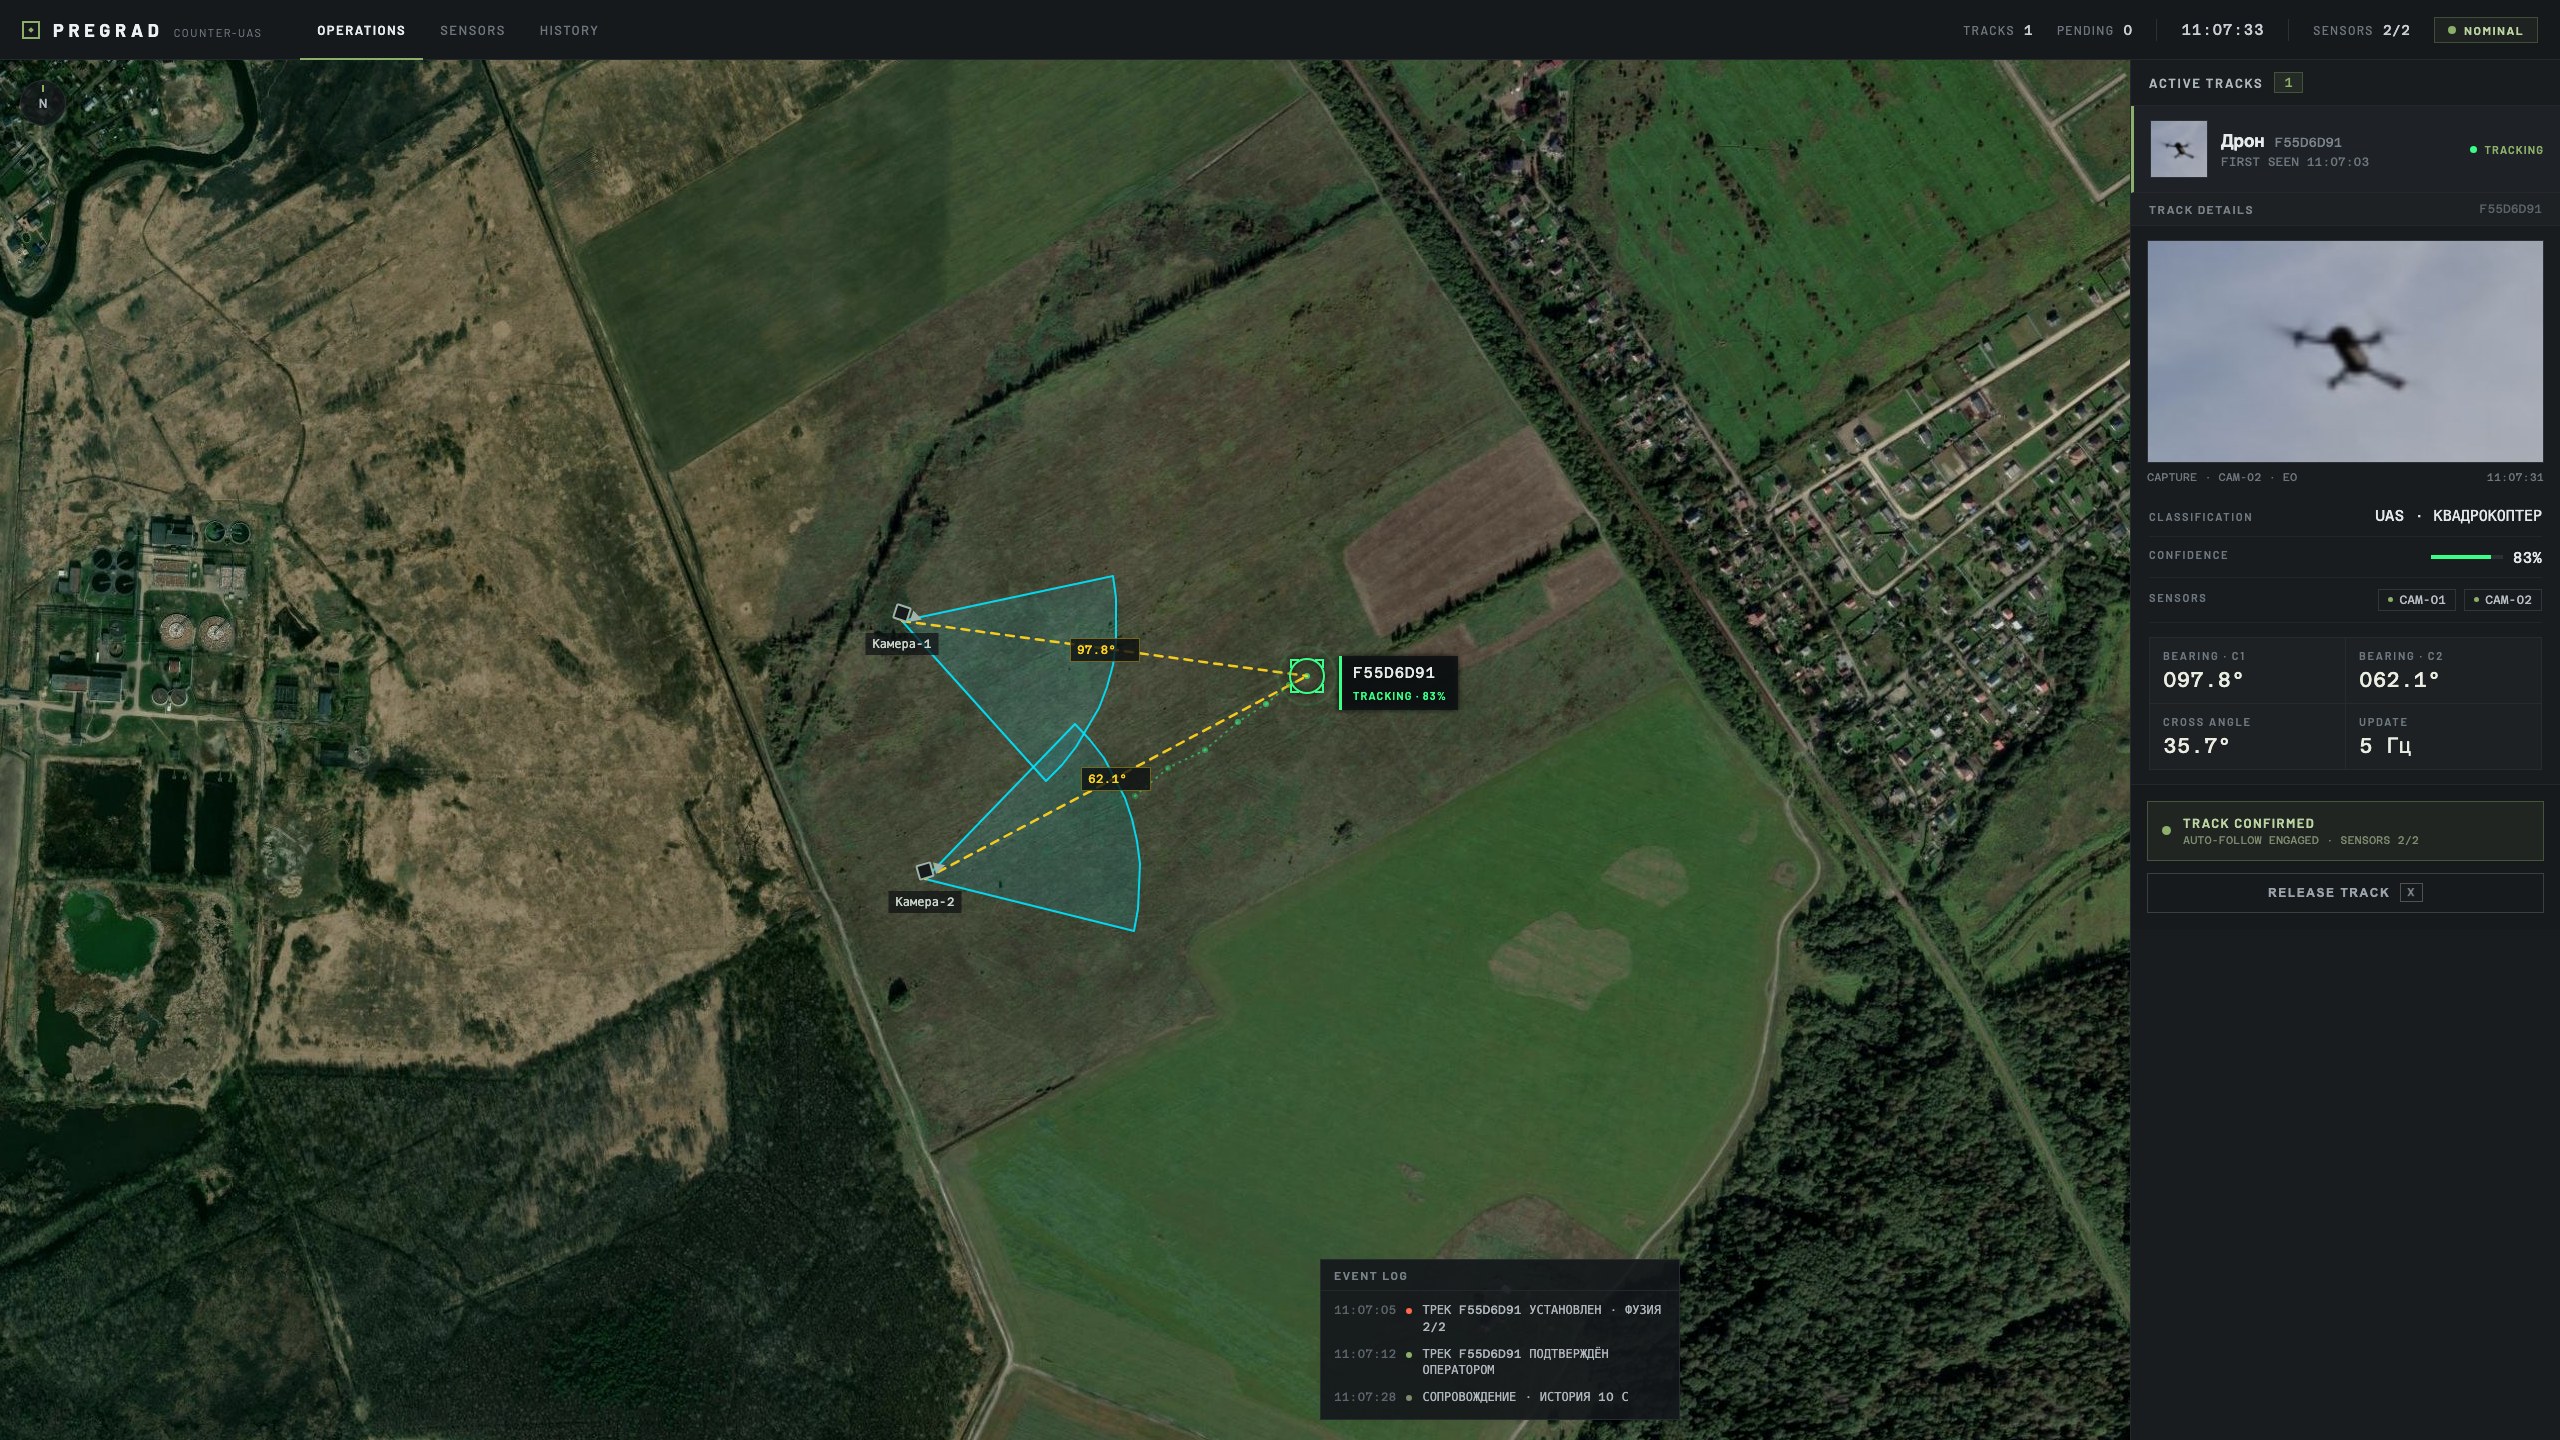
Task: Toggle the CAM-02 sensor chip
Action: pyautogui.click(x=2503, y=600)
